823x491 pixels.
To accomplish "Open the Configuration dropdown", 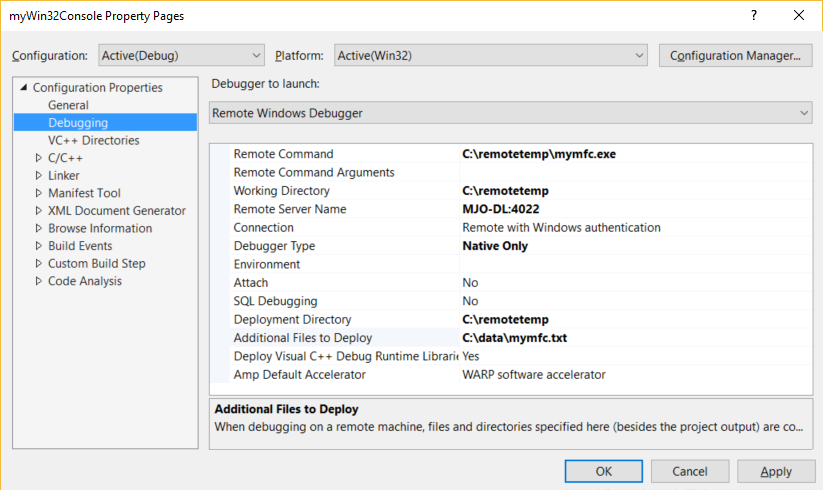I will pyautogui.click(x=181, y=56).
